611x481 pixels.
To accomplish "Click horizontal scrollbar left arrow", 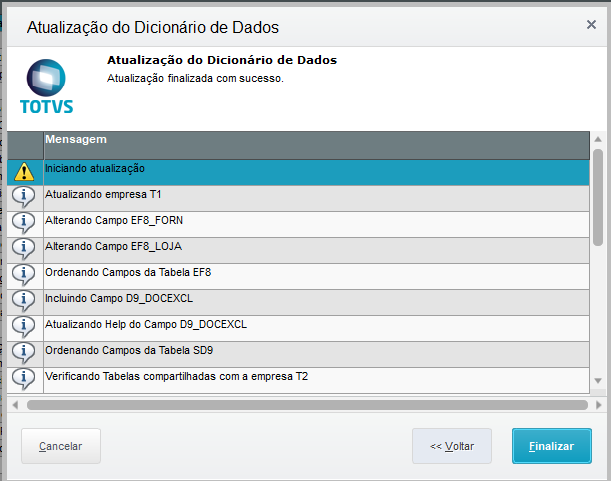I will [x=14, y=405].
